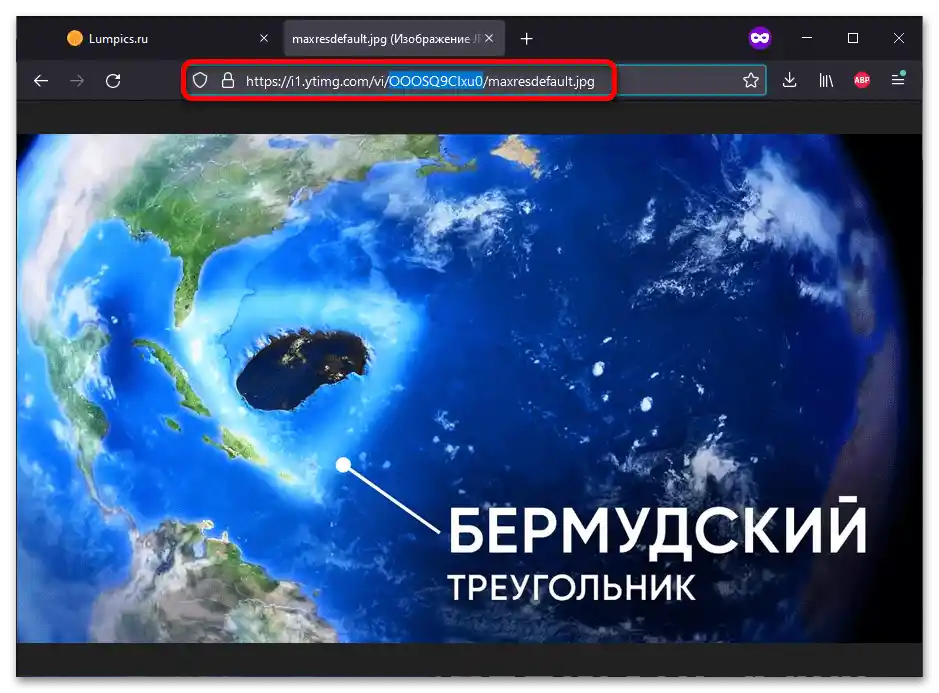Maximize the browser window
The width and height of the screenshot is (939, 693).
(x=853, y=38)
